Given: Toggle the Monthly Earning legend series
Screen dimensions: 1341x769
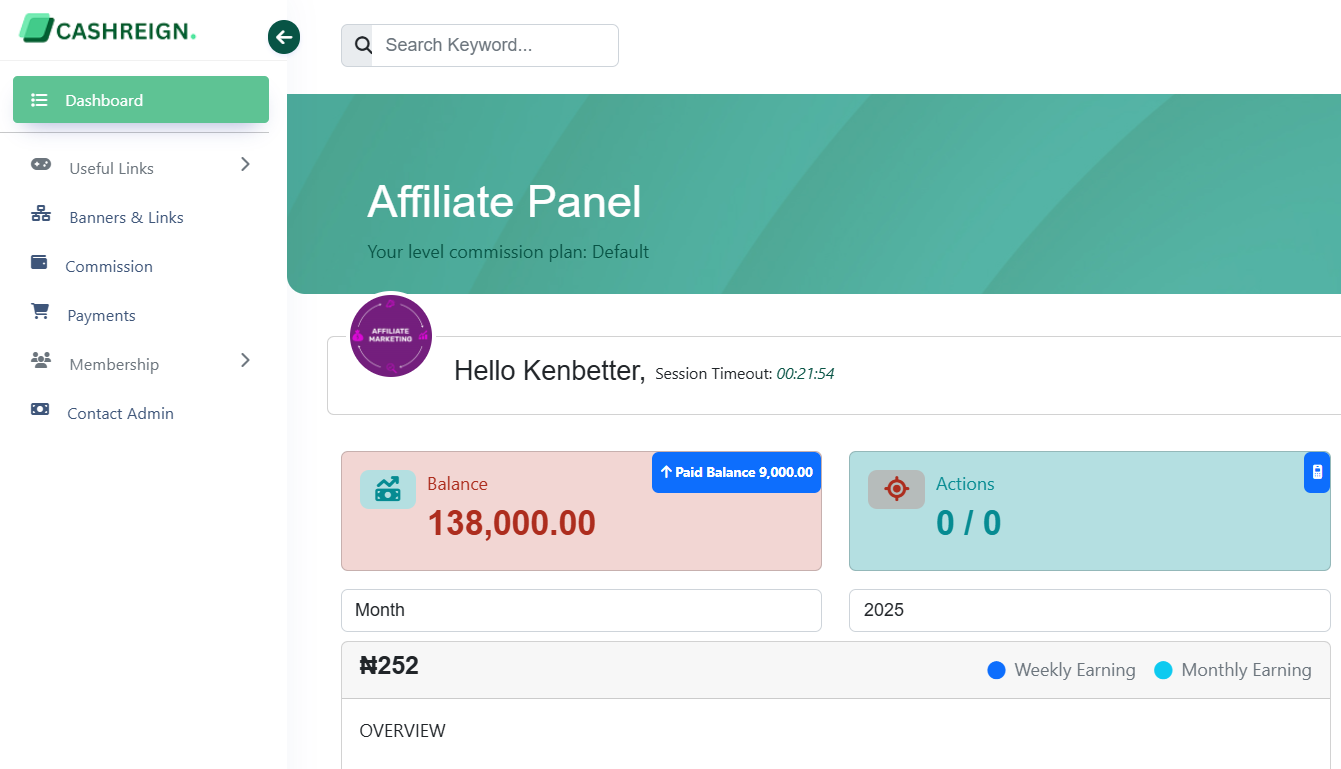Looking at the screenshot, I should pyautogui.click(x=1232, y=670).
